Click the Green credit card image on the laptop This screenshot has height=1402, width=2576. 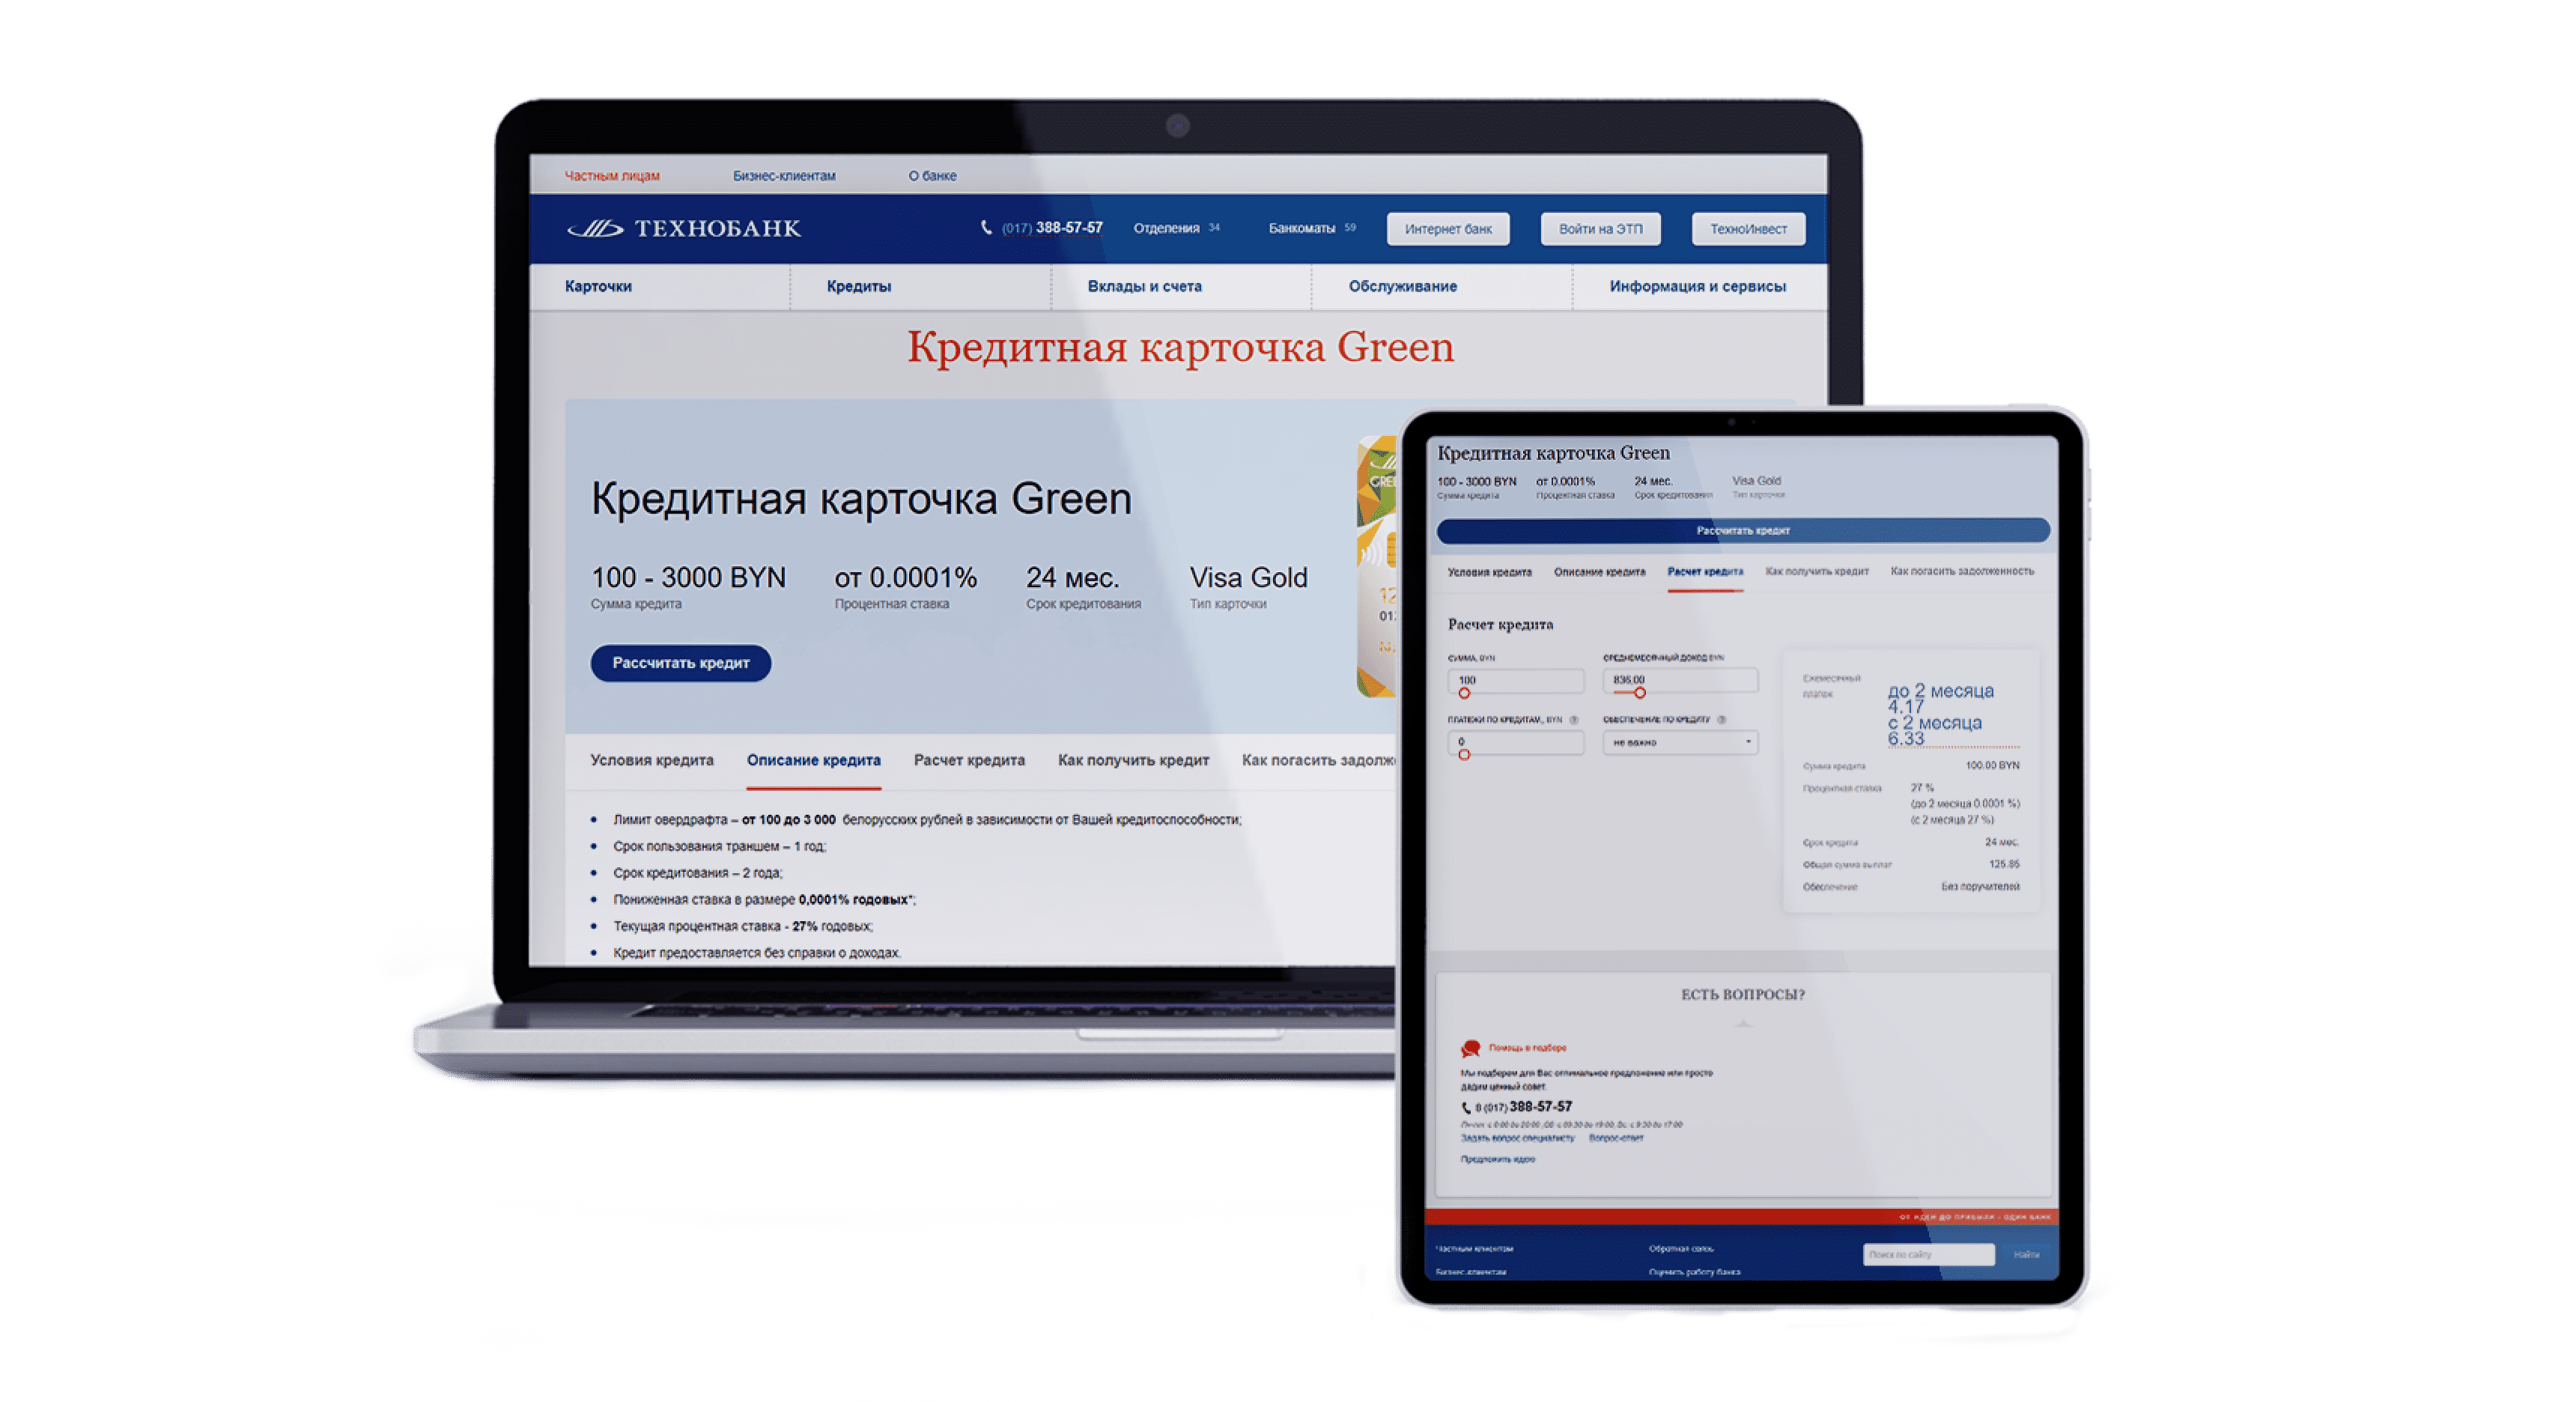(x=1376, y=567)
